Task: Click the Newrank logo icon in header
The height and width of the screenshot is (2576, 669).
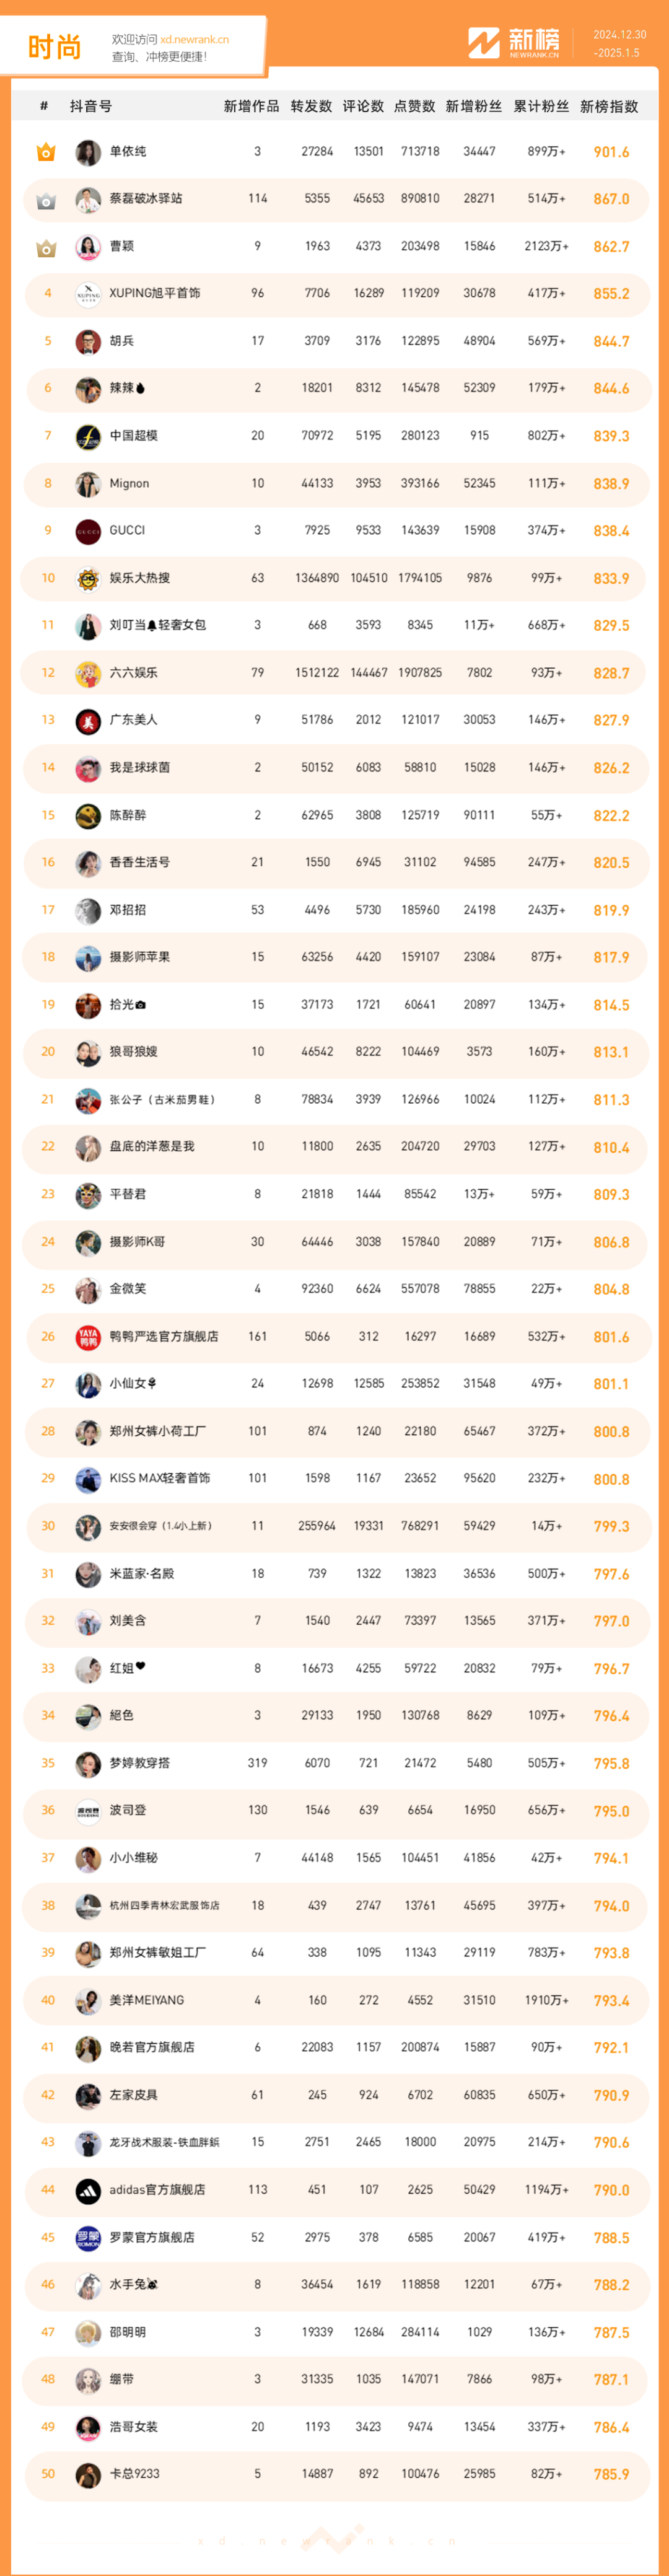Action: [484, 43]
